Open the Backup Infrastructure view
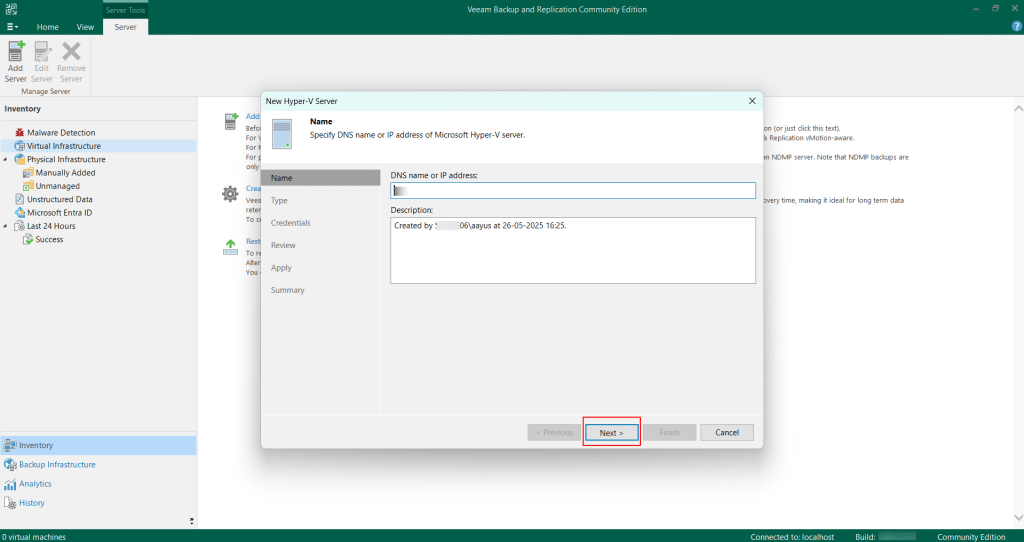 tap(57, 465)
